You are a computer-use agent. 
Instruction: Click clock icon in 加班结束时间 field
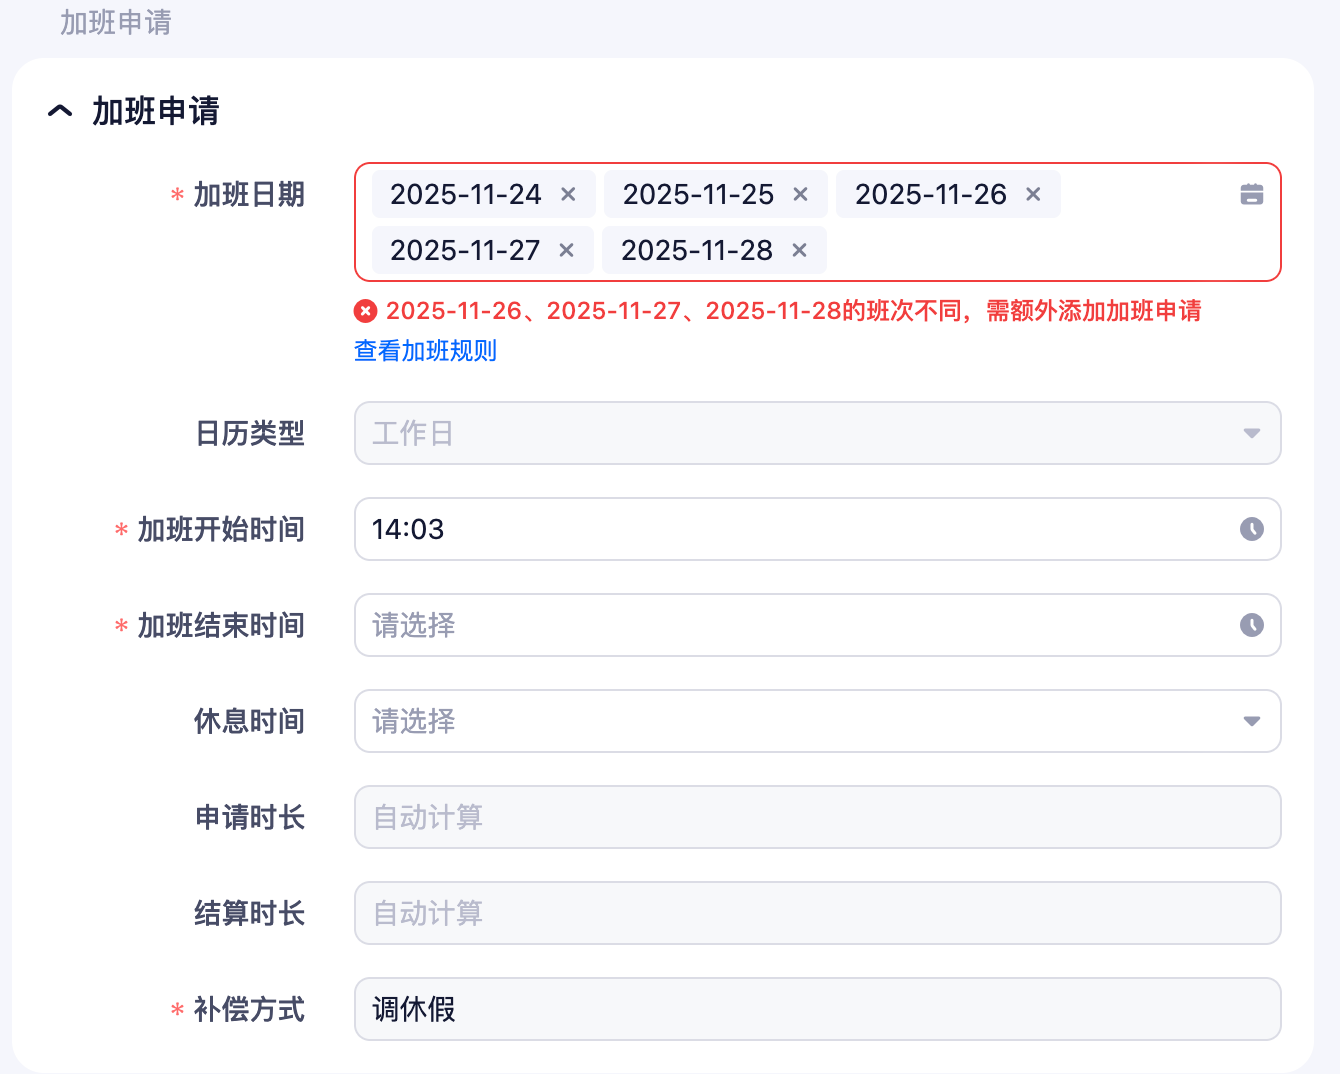pyautogui.click(x=1251, y=625)
